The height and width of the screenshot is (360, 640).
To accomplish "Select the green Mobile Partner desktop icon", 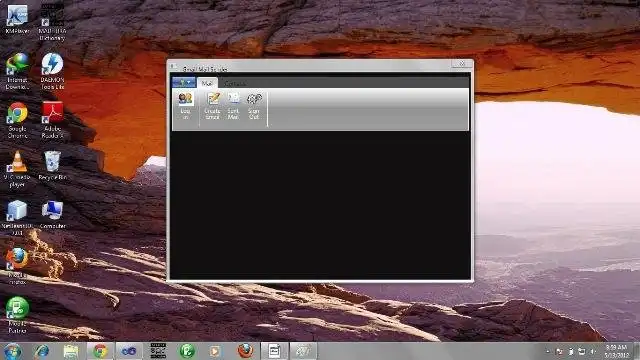I will click(x=17, y=315).
